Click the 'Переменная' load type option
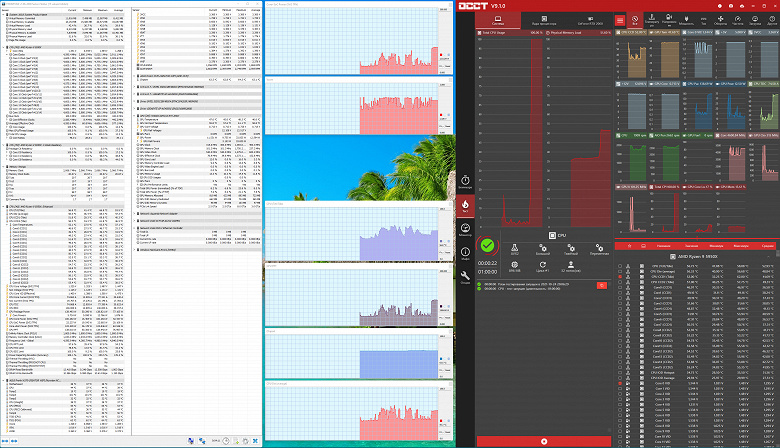The width and height of the screenshot is (780, 448). click(x=599, y=249)
